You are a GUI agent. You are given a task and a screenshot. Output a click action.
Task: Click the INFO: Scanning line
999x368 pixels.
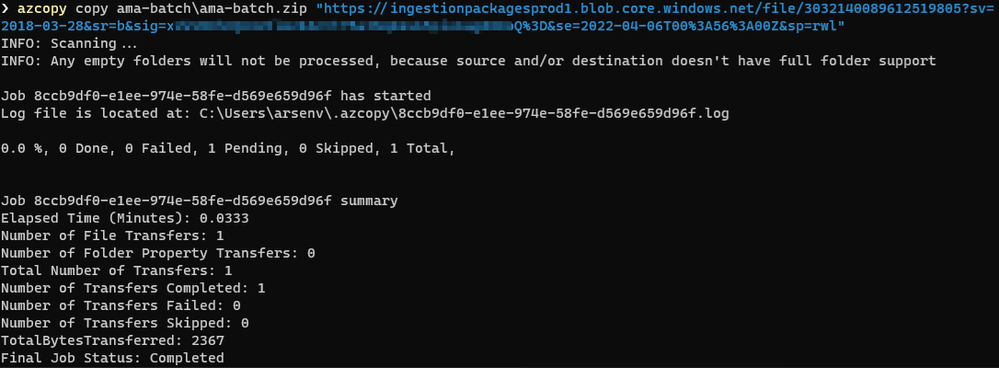click(69, 44)
